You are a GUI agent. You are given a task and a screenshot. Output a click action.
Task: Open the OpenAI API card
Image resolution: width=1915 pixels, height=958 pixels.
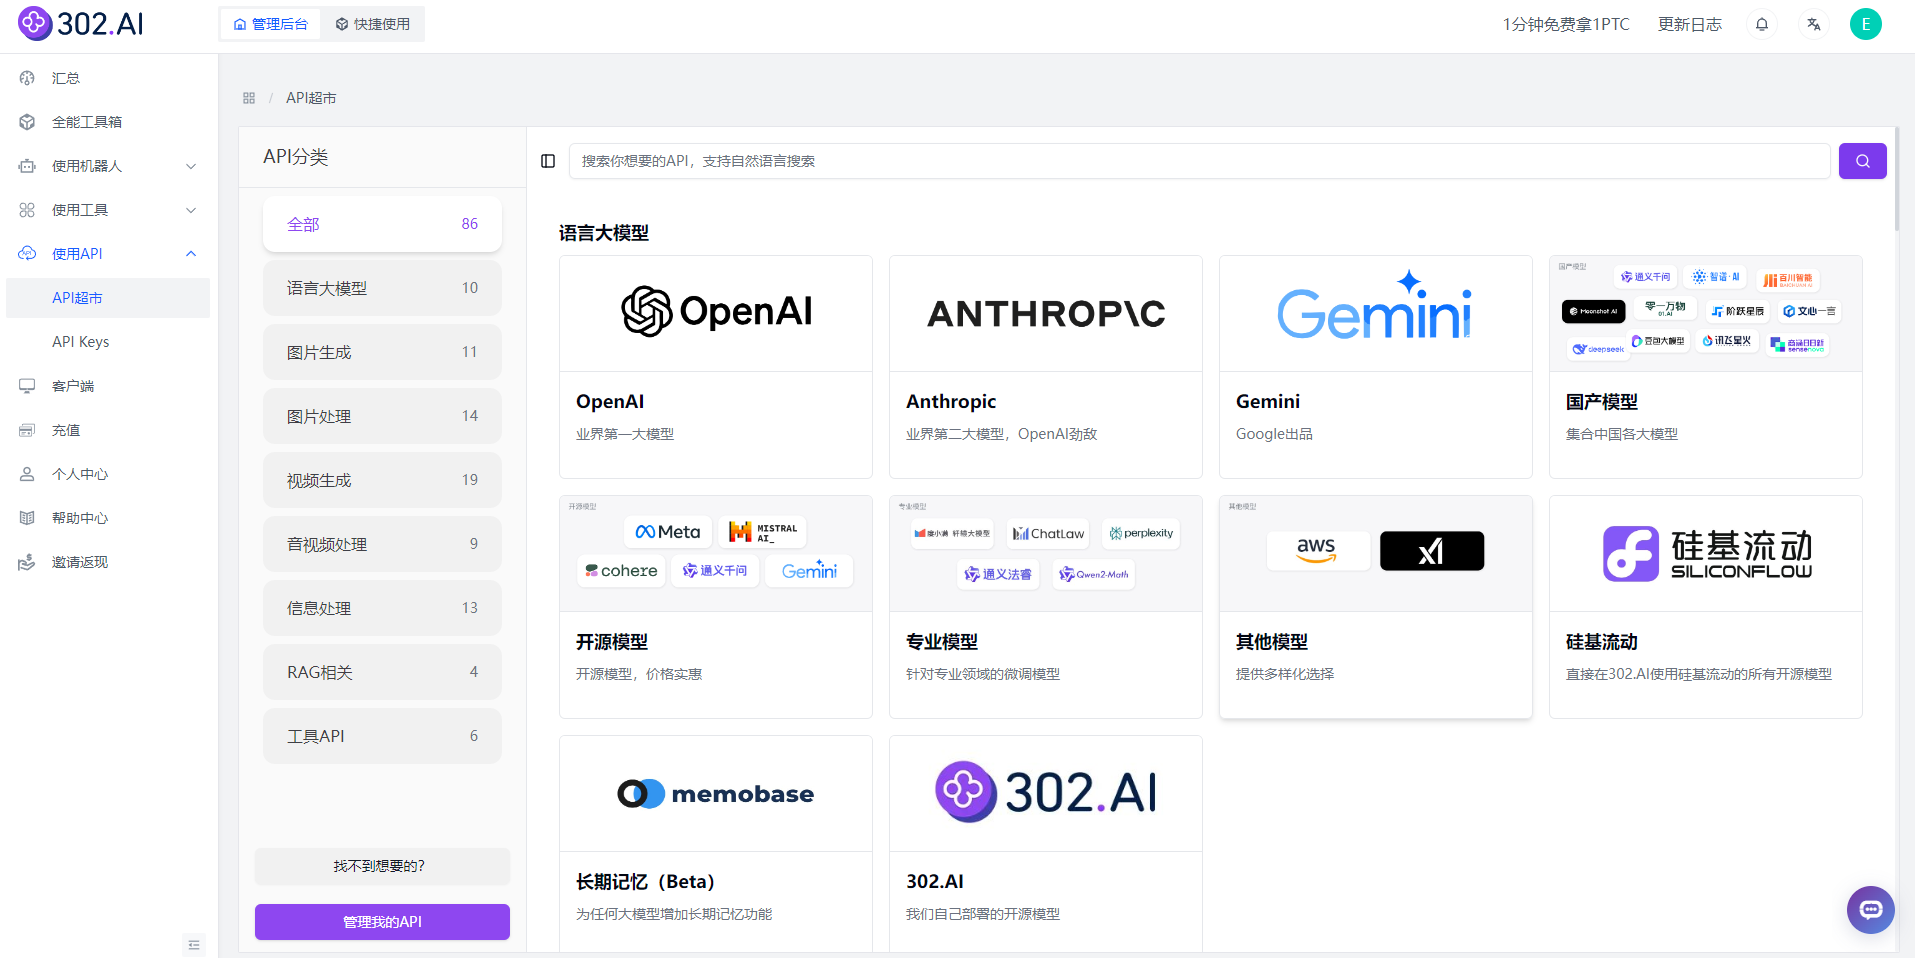point(716,367)
